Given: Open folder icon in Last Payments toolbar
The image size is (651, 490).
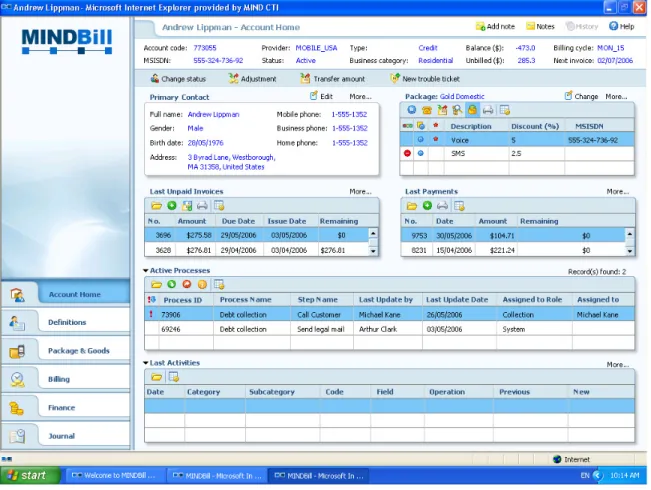Looking at the screenshot, I should pyautogui.click(x=411, y=206).
